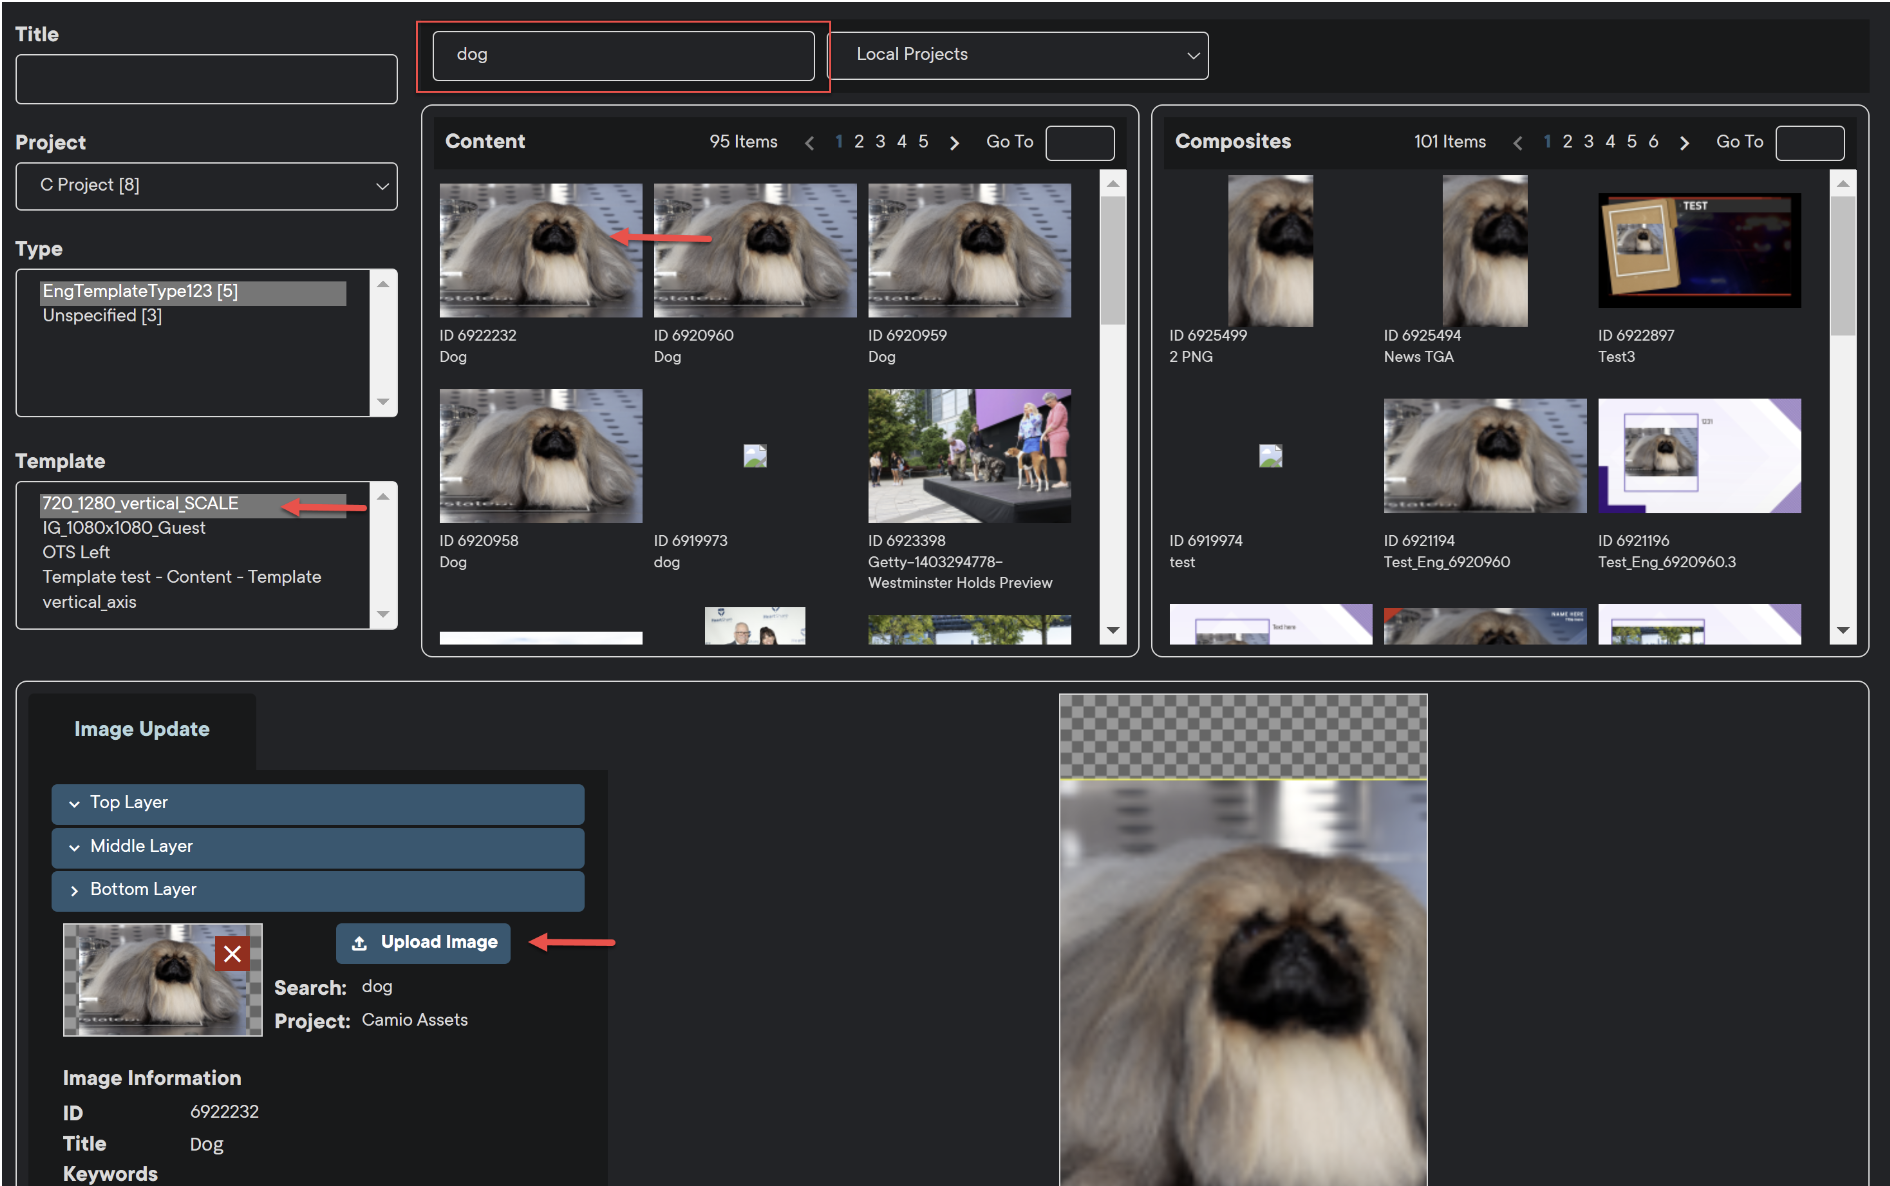Viewport: 1890px width, 1186px height.
Task: Click the Title input field
Action: (x=207, y=79)
